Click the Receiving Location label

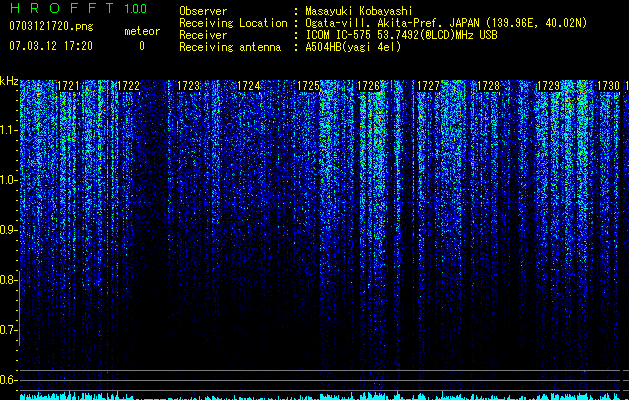(x=233, y=23)
